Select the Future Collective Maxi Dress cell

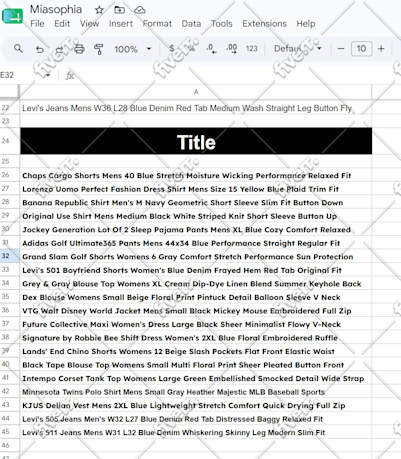click(196, 324)
